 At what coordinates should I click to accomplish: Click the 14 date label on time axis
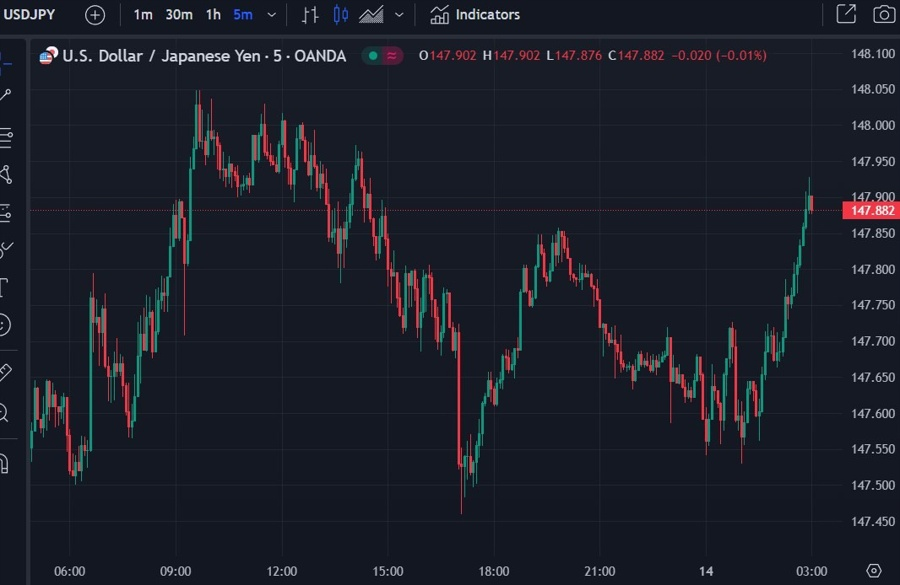coord(706,571)
